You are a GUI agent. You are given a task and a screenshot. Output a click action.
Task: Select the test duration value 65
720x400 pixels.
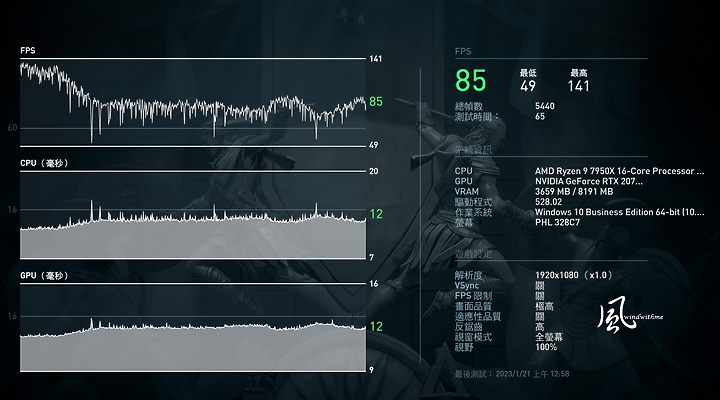[540, 117]
